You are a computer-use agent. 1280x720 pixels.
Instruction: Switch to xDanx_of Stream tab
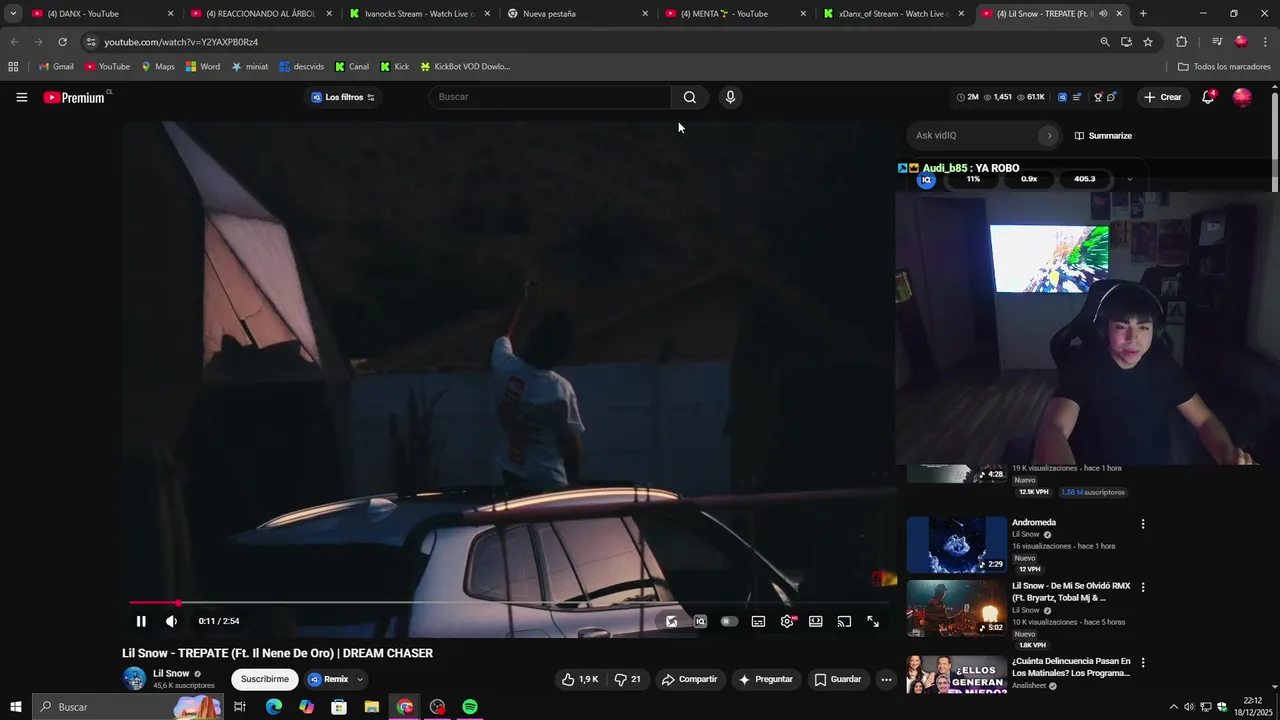click(893, 14)
